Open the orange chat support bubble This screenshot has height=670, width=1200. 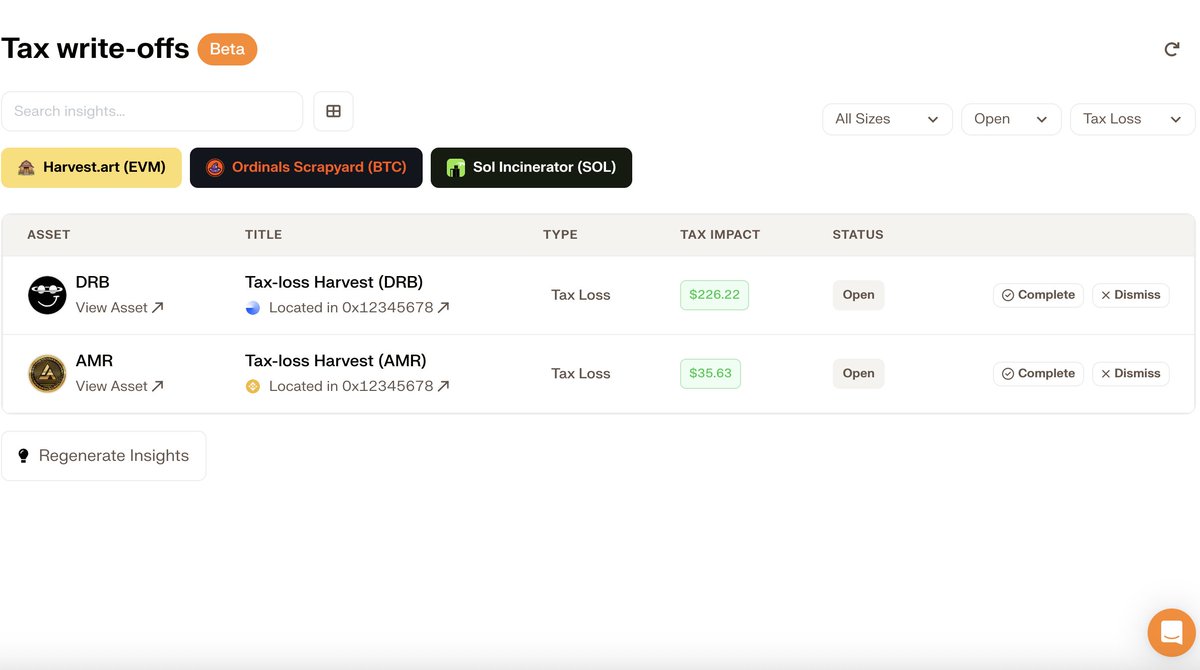pos(1171,632)
